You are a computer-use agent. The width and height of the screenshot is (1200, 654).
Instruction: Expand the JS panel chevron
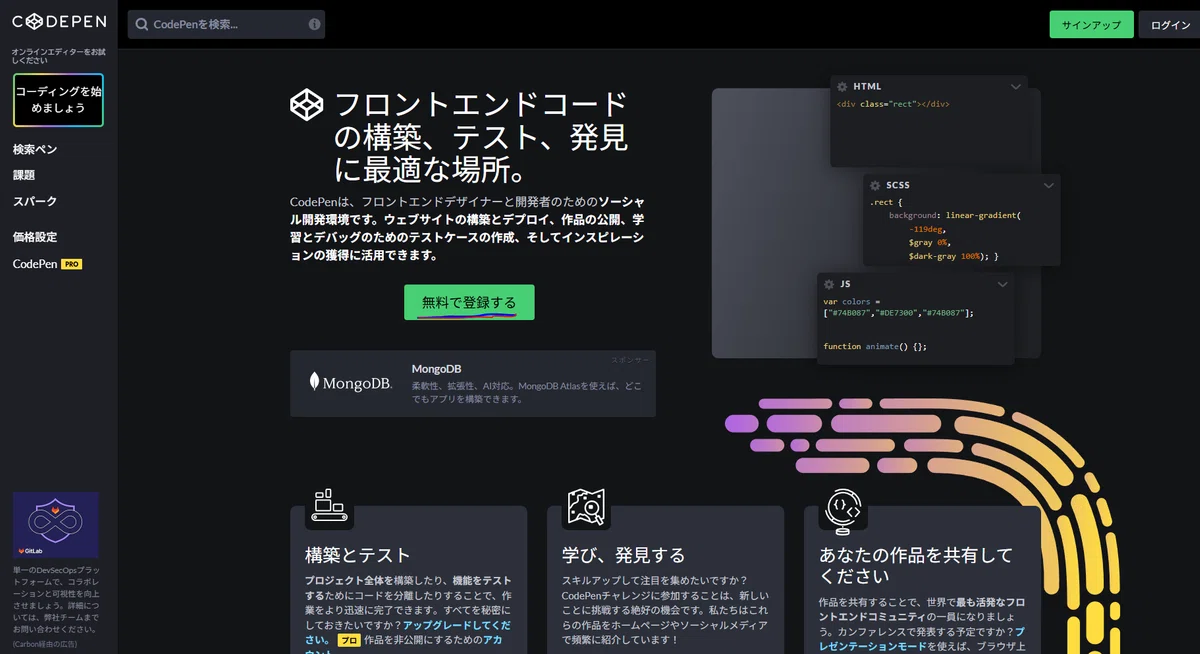tap(1003, 284)
